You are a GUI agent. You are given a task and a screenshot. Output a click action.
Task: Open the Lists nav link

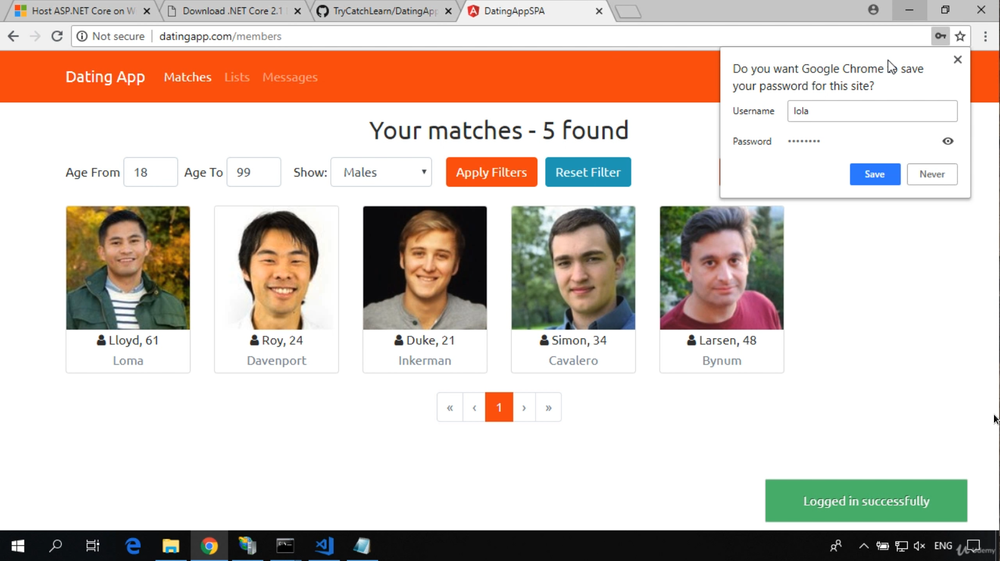(237, 77)
